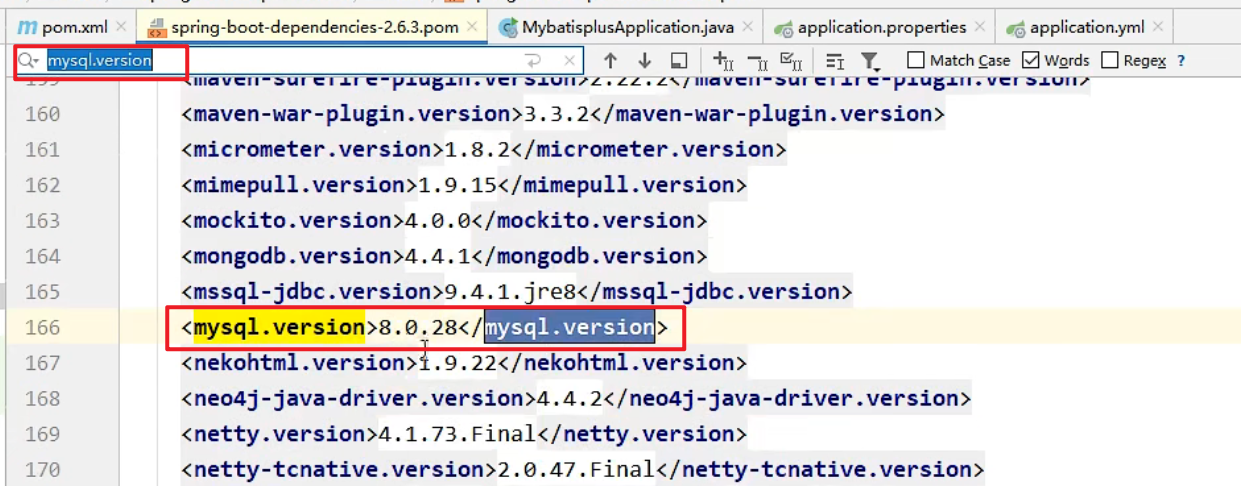Open search history dropdown magnifier
Screen dimensions: 1241x486
point(27,61)
